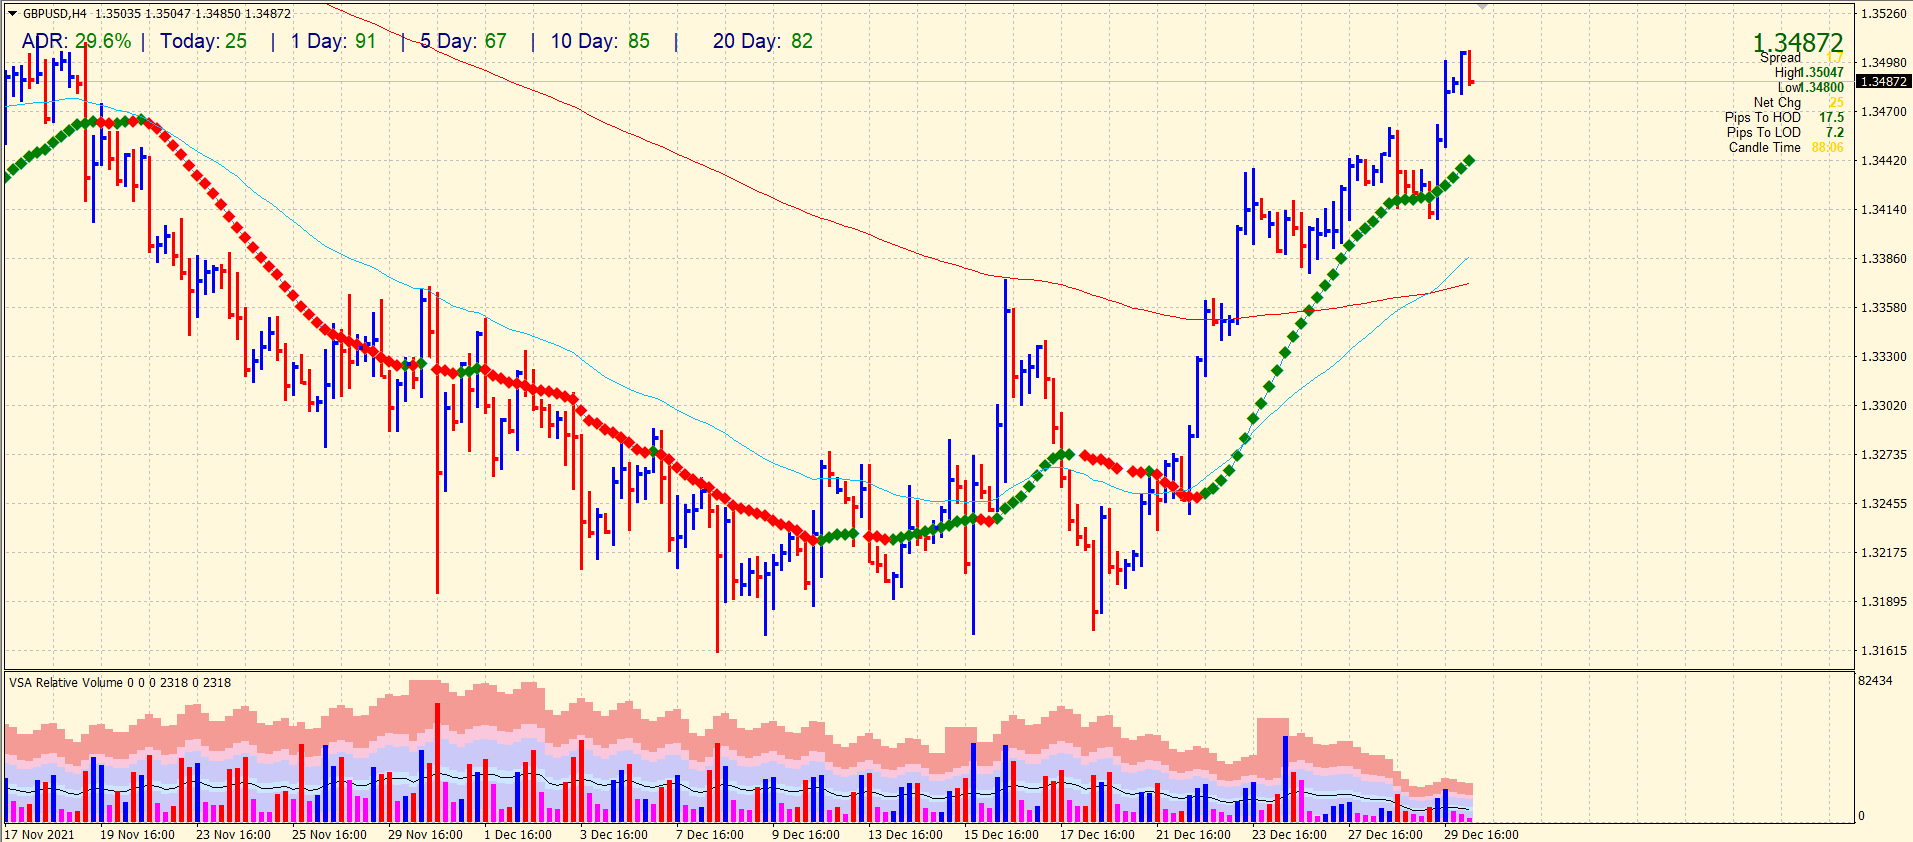Click the 1.35260 price axis label
The width and height of the screenshot is (1913, 842).
point(1884,14)
